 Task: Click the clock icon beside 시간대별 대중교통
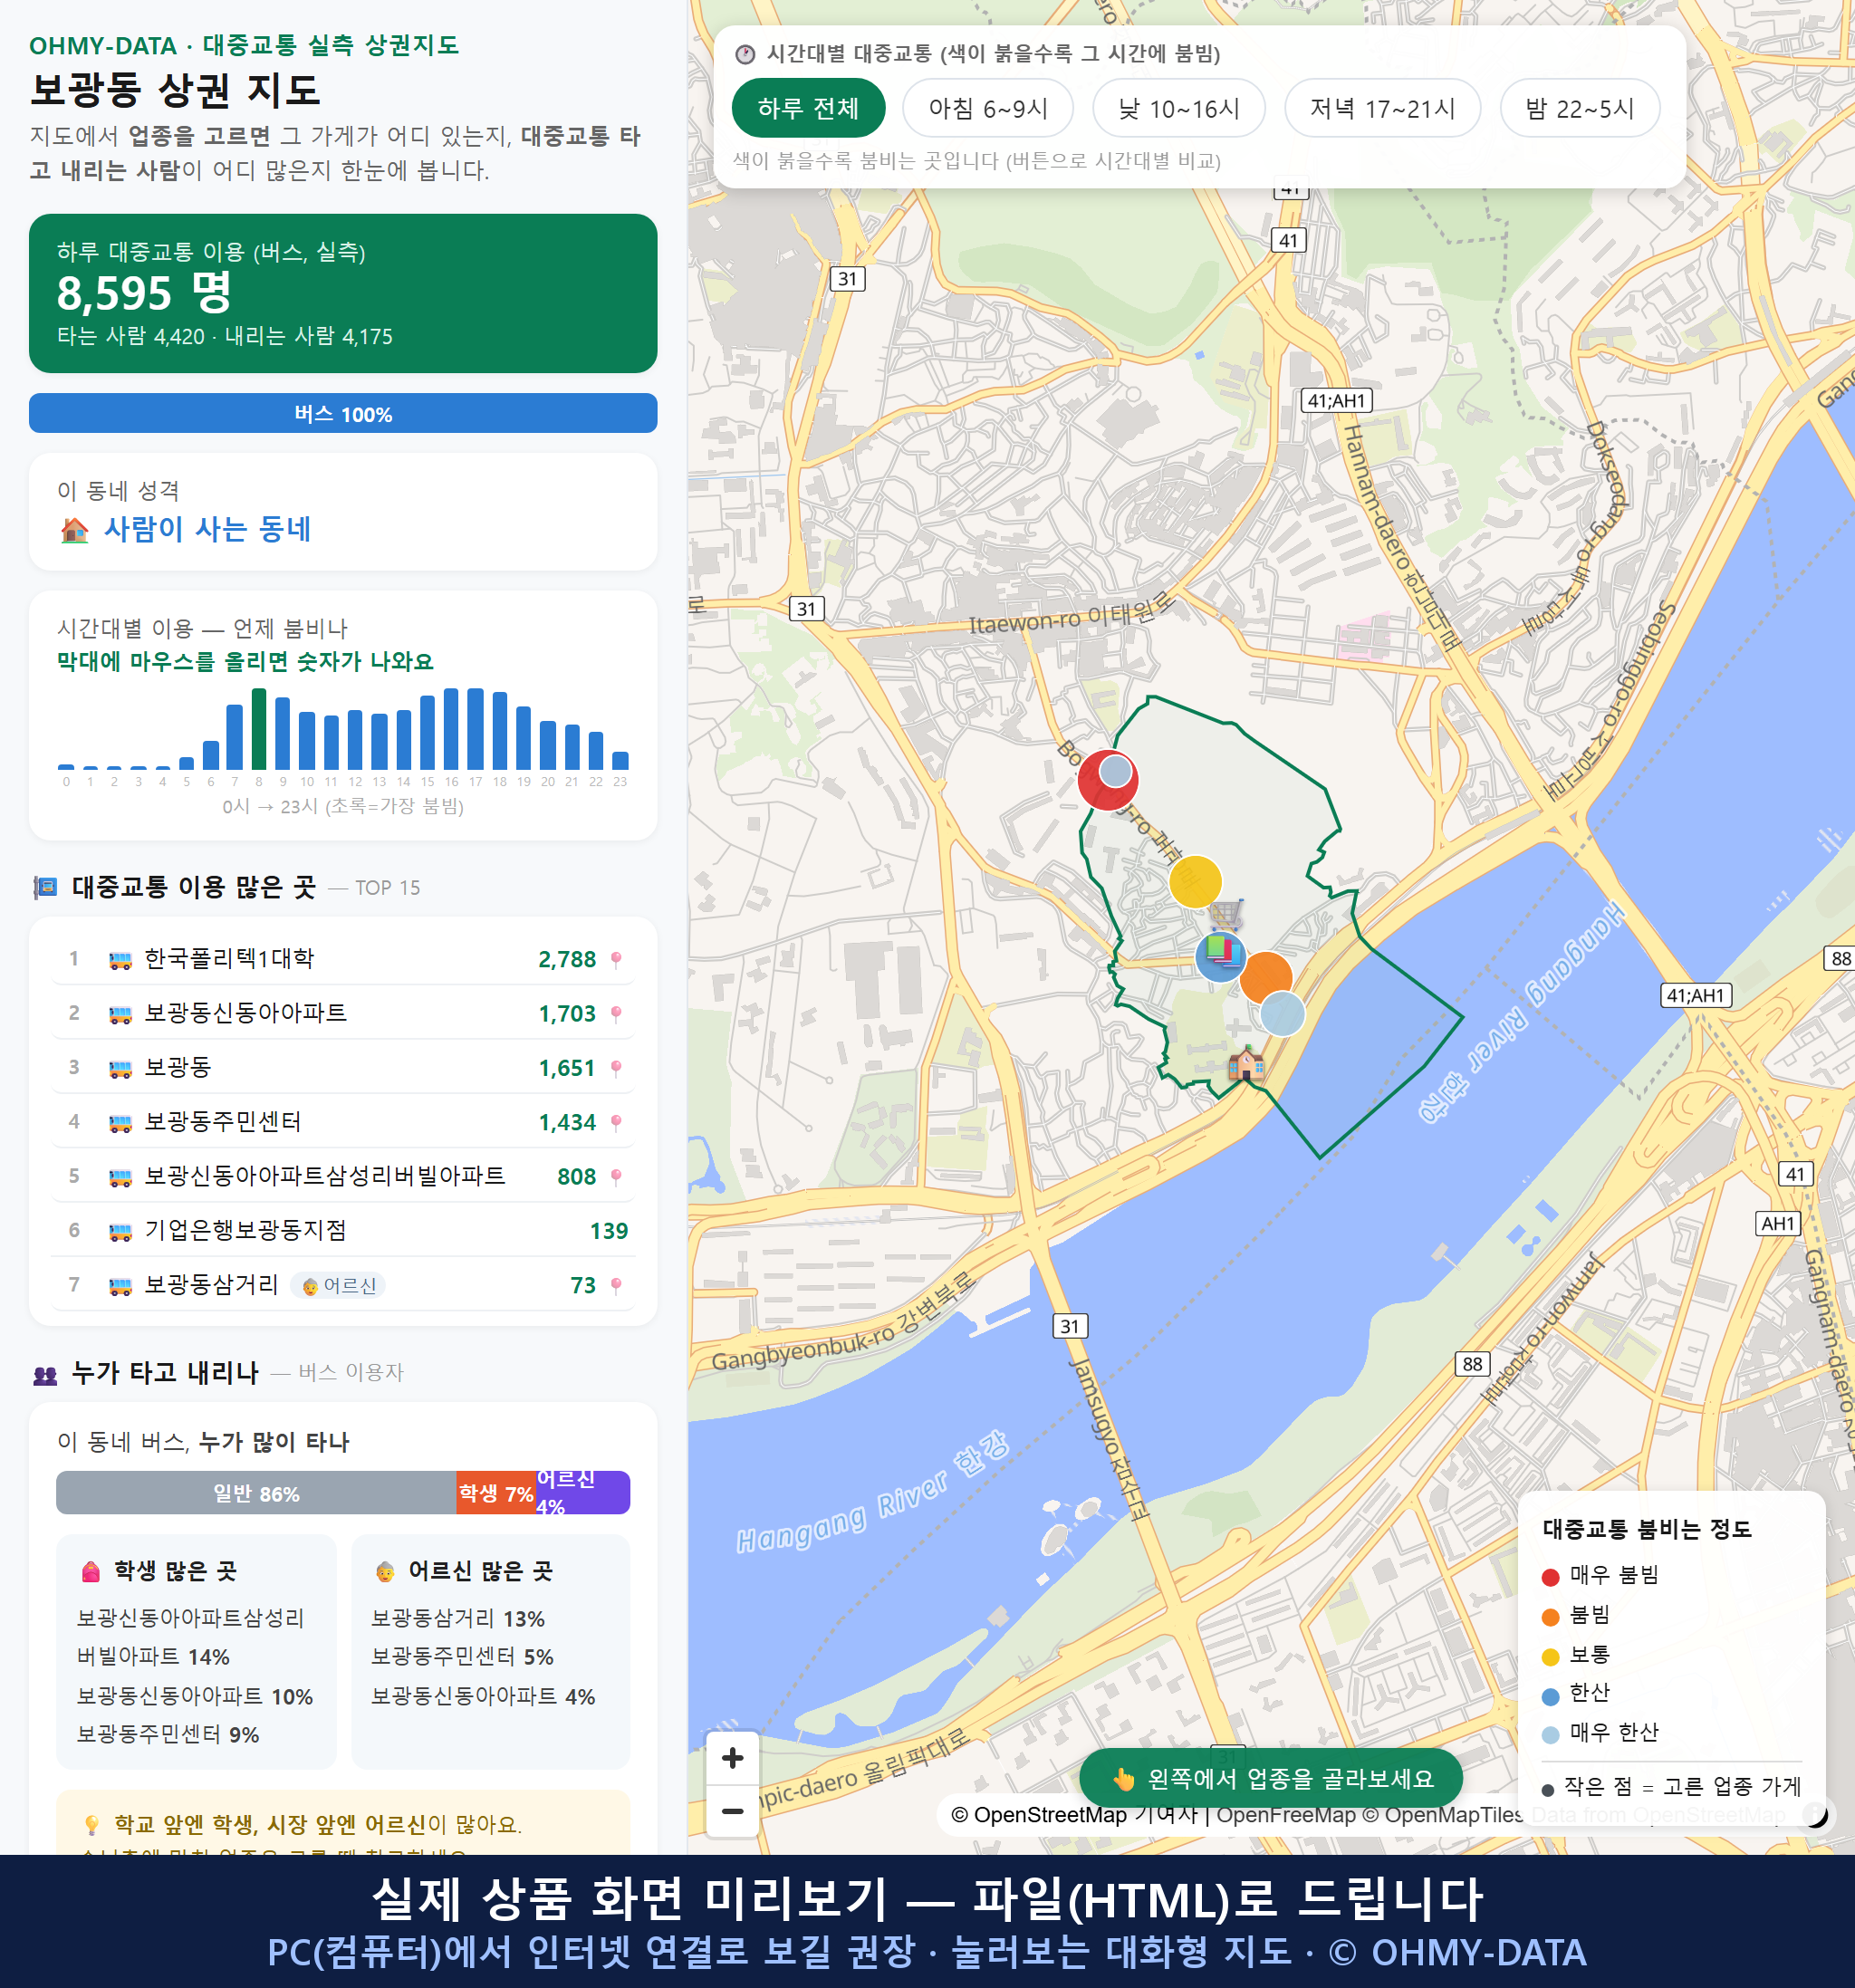(745, 54)
